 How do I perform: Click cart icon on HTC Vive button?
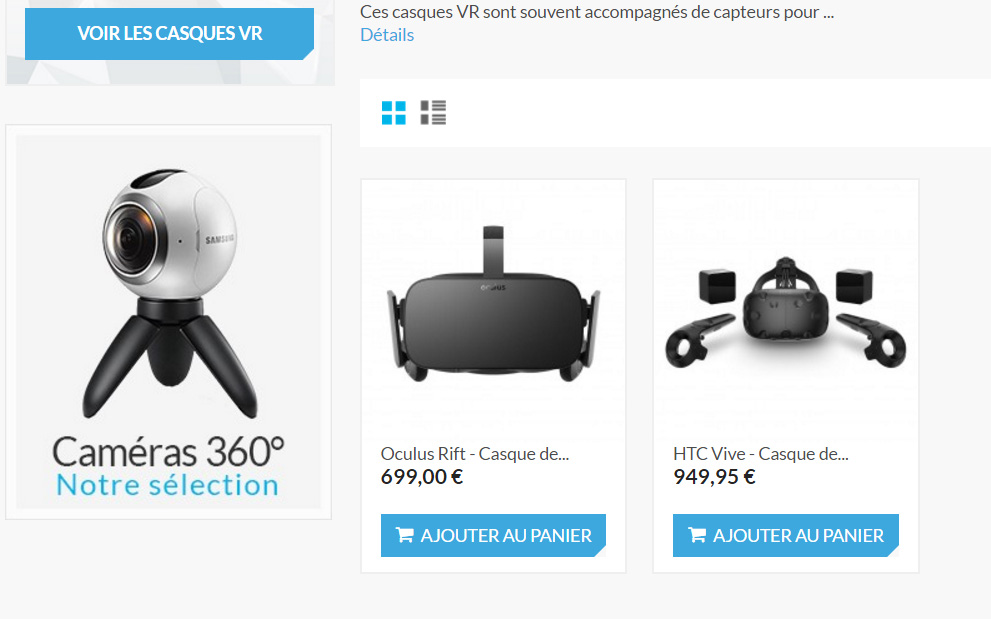pos(697,536)
